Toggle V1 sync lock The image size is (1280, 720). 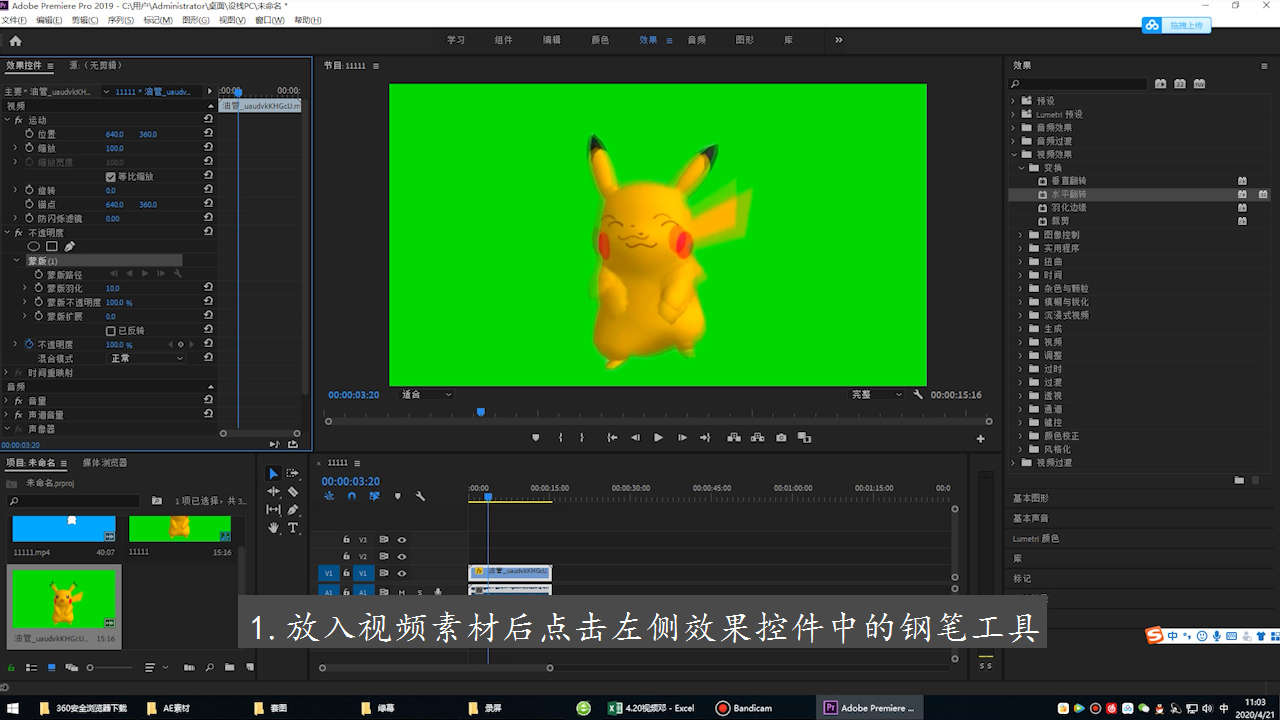coord(383,573)
